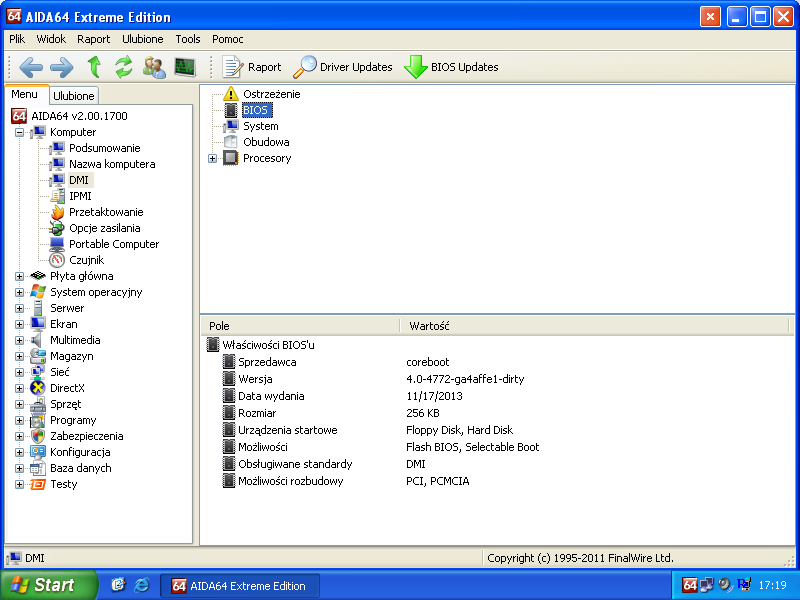
Task: Click the navigate back arrow
Action: coord(31,67)
